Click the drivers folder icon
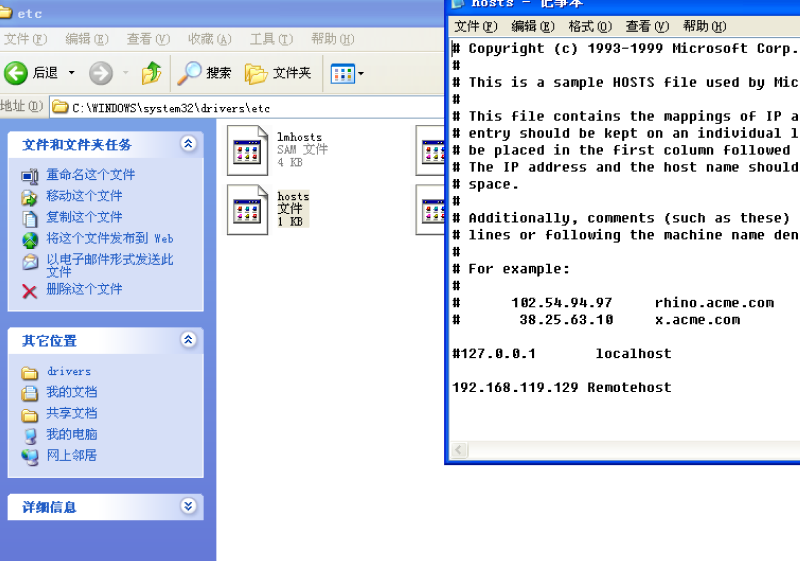 tap(30, 373)
